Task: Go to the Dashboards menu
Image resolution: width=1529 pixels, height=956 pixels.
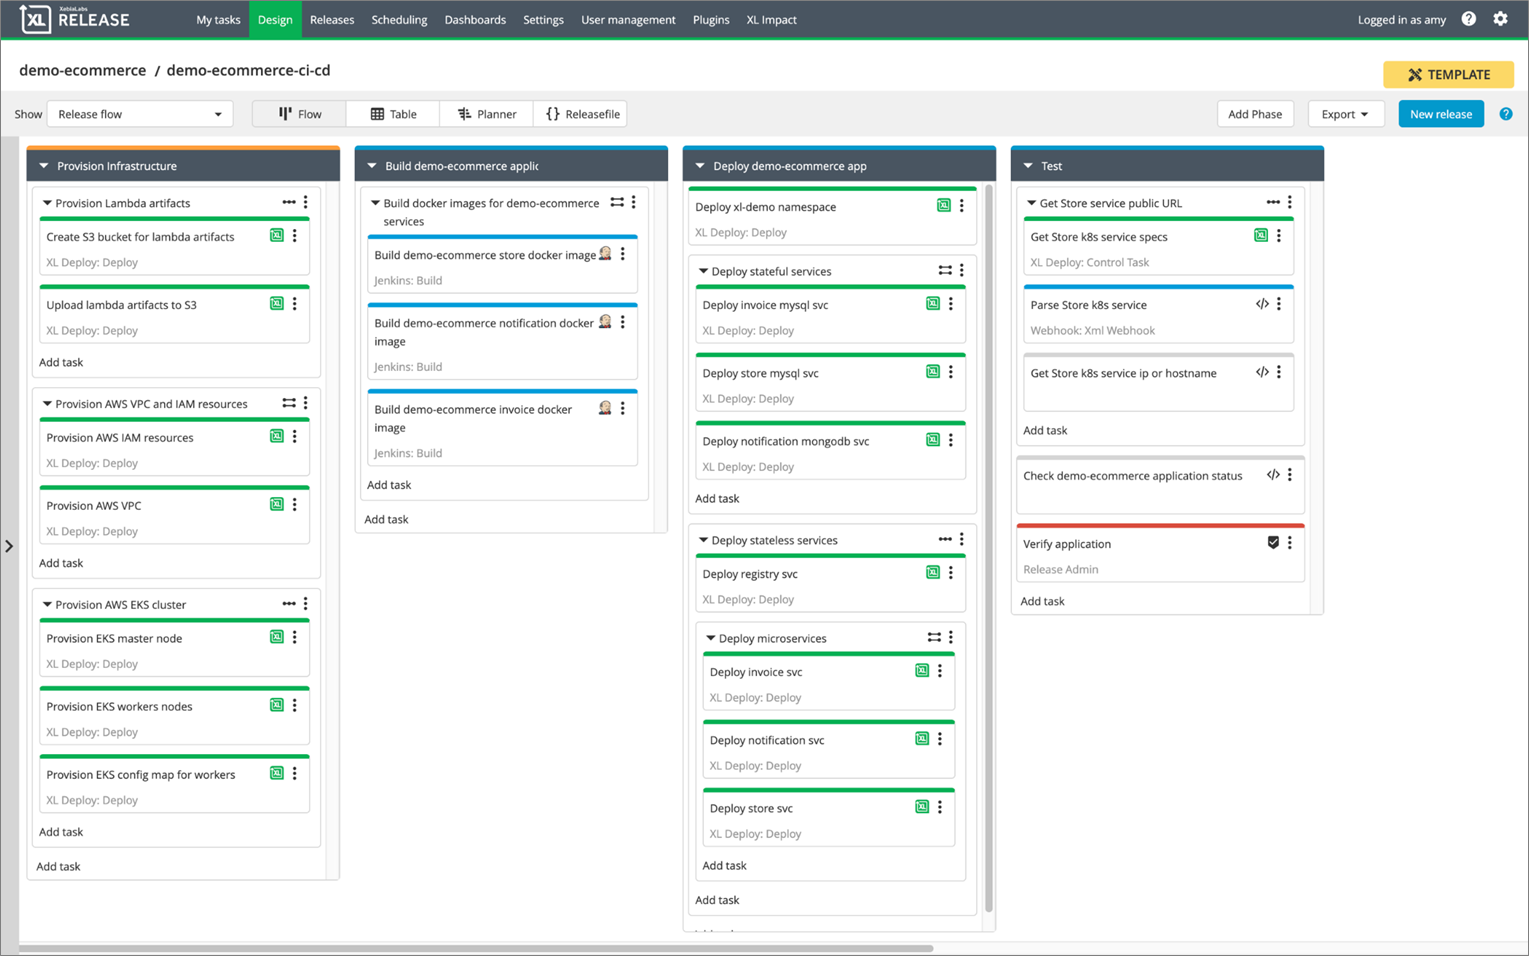Action: [x=475, y=20]
